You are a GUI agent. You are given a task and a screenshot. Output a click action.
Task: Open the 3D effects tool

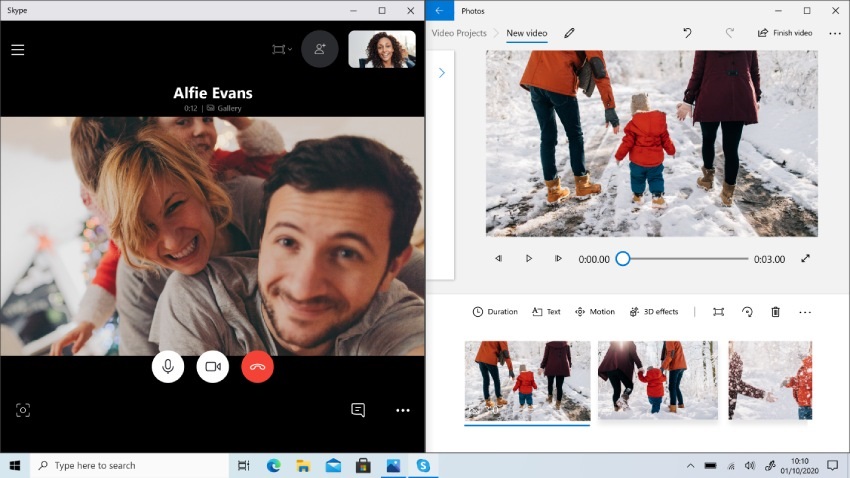click(654, 312)
